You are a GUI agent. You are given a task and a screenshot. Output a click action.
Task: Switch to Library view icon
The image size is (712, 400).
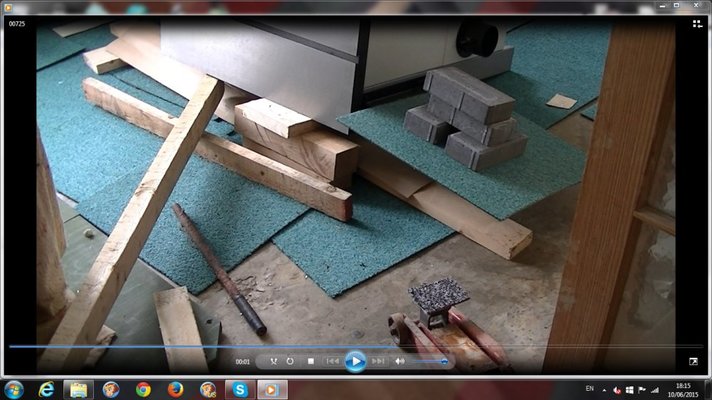point(696,23)
